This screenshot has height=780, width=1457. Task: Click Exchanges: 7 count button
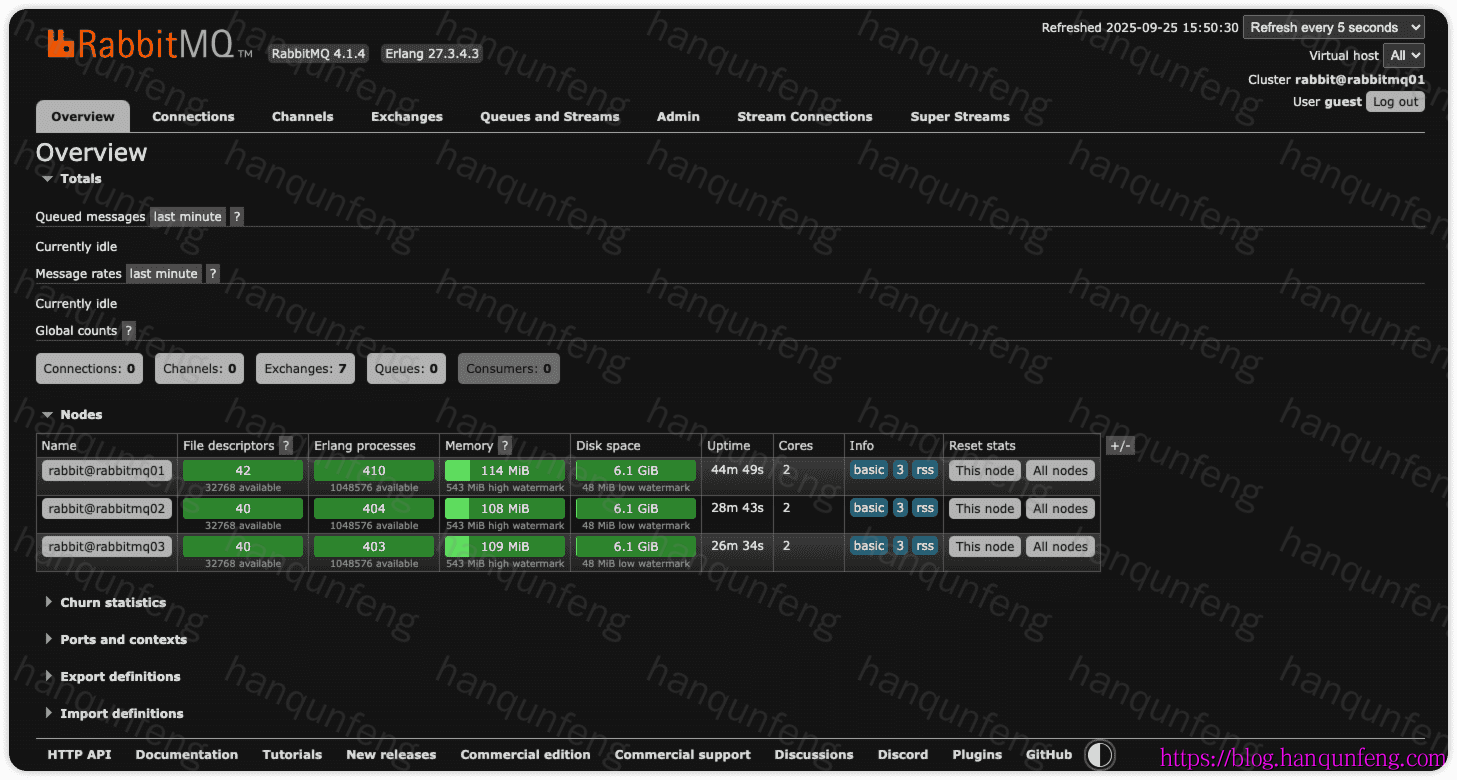click(305, 369)
